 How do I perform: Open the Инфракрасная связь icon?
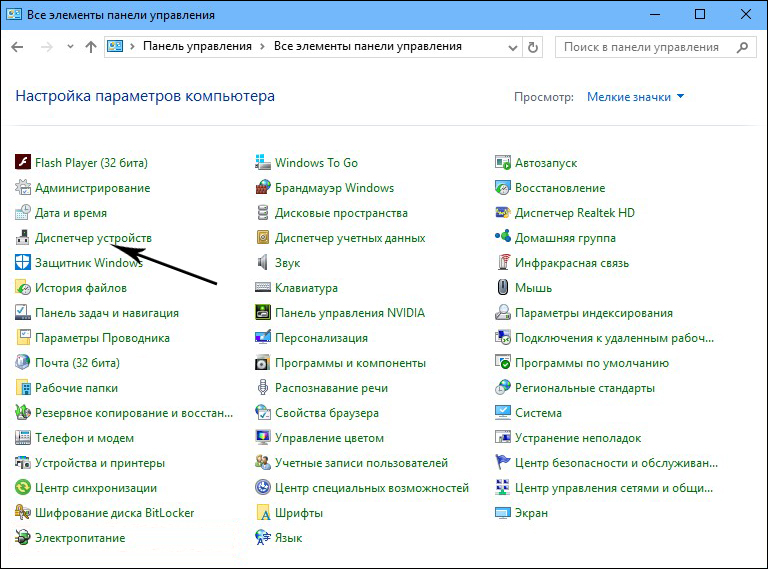tap(503, 262)
